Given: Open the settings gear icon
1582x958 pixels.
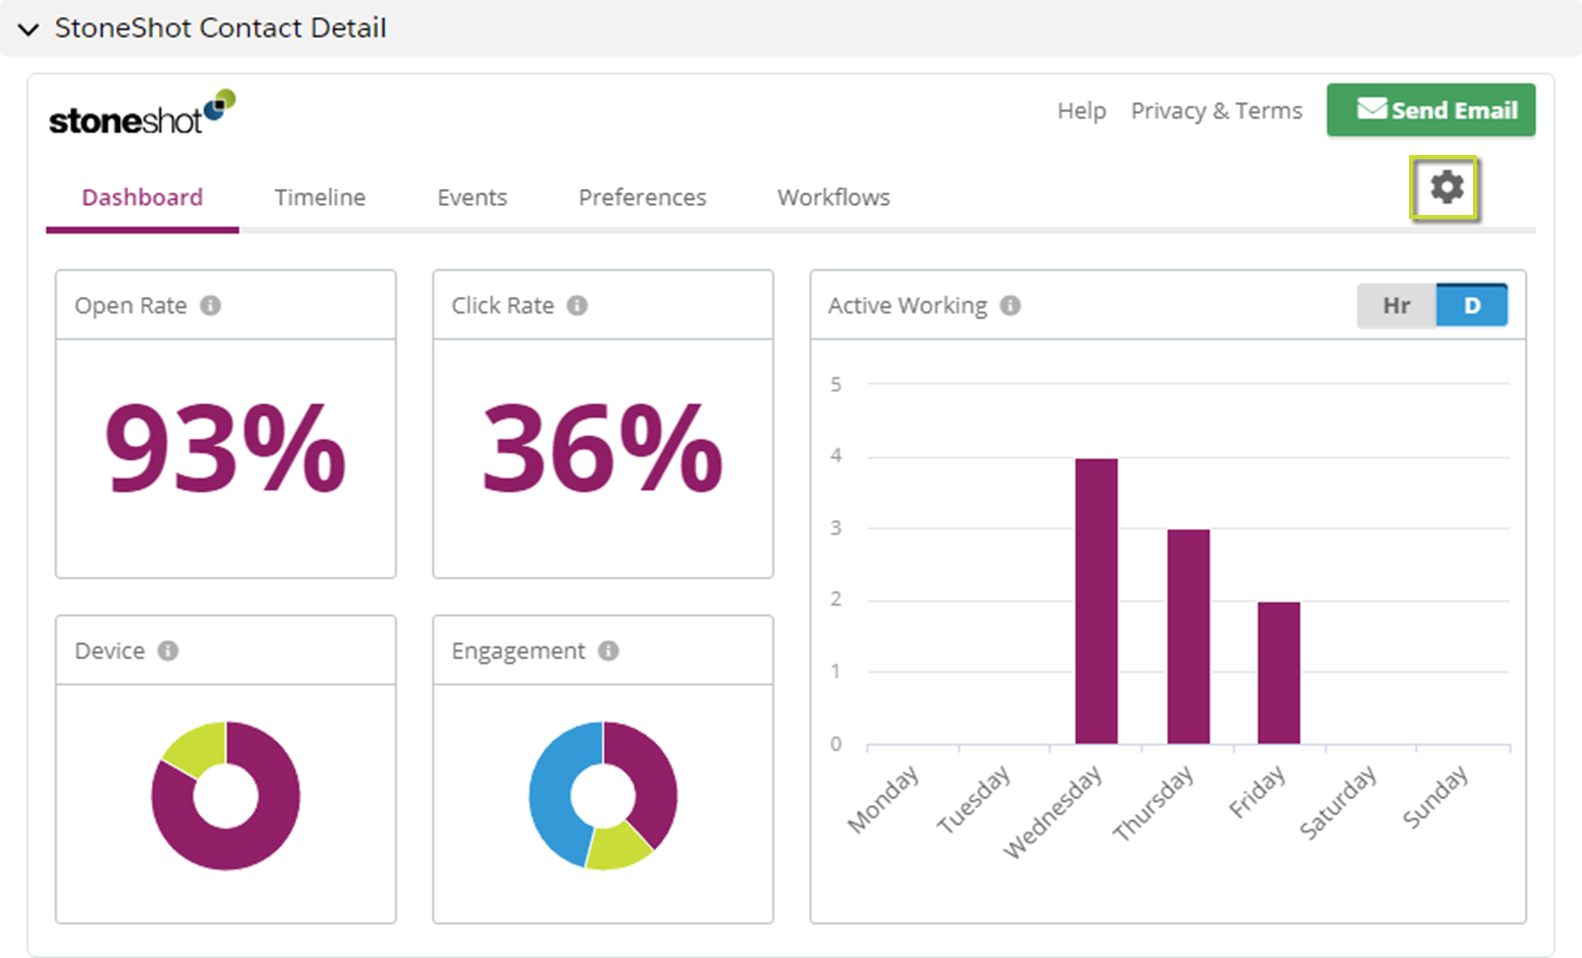Looking at the screenshot, I should pyautogui.click(x=1446, y=187).
